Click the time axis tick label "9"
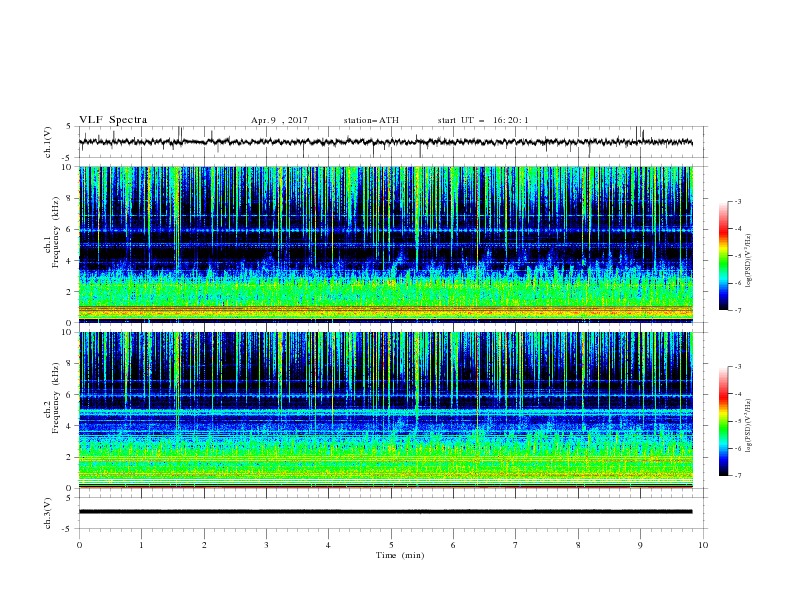 tap(640, 545)
